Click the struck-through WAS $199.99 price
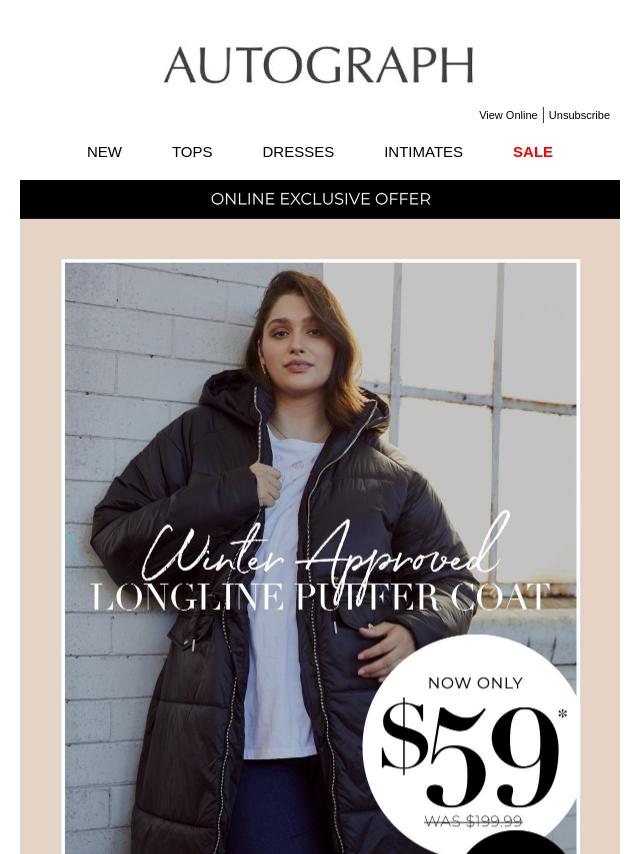Screen dimensions: 640x854 pyautogui.click(x=473, y=821)
